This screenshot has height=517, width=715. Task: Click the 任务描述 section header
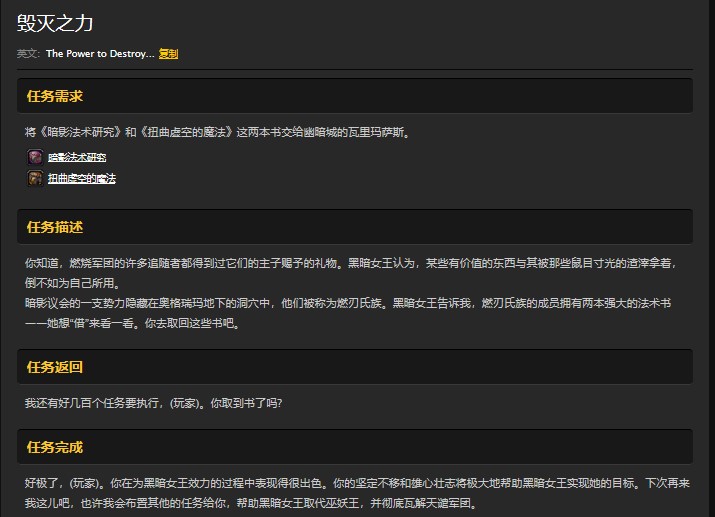tap(55, 227)
